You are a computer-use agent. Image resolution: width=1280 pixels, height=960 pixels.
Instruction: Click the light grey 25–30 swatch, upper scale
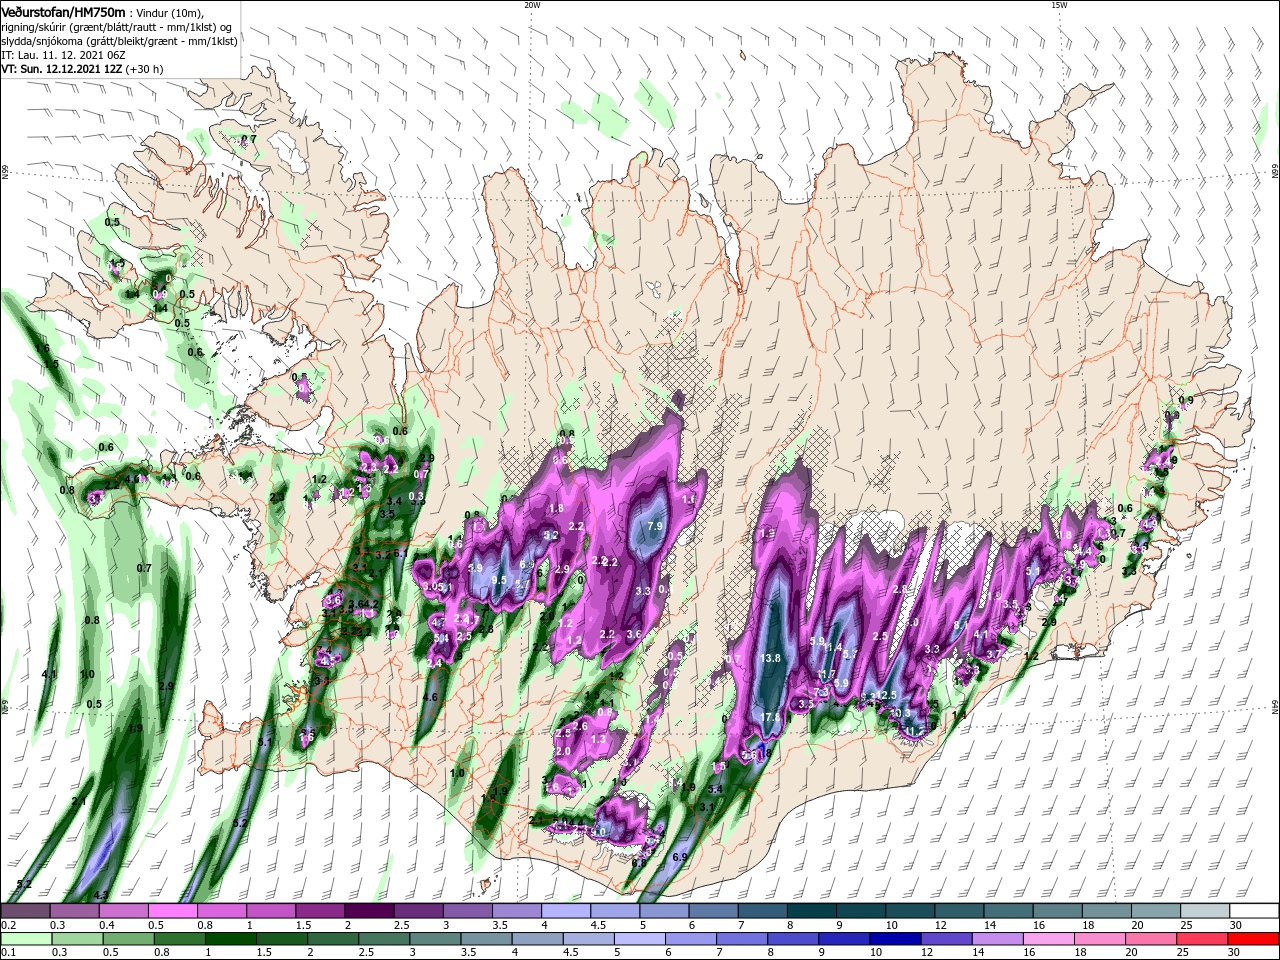(1205, 911)
